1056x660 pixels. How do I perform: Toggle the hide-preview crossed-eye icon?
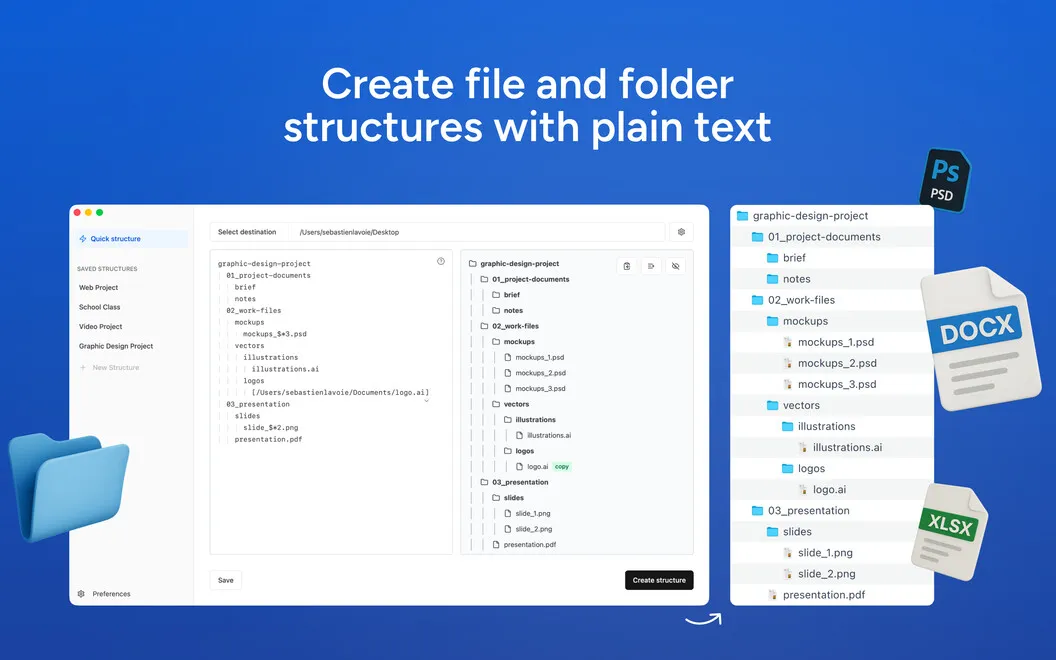[675, 266]
